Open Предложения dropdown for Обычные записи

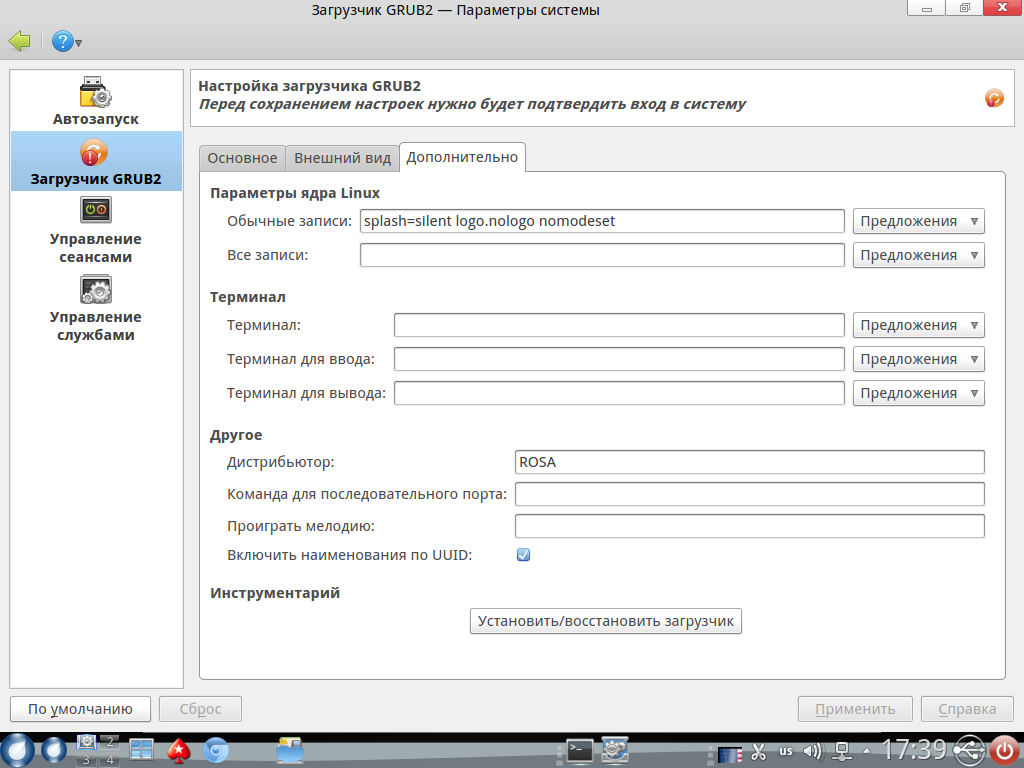pyautogui.click(x=918, y=221)
